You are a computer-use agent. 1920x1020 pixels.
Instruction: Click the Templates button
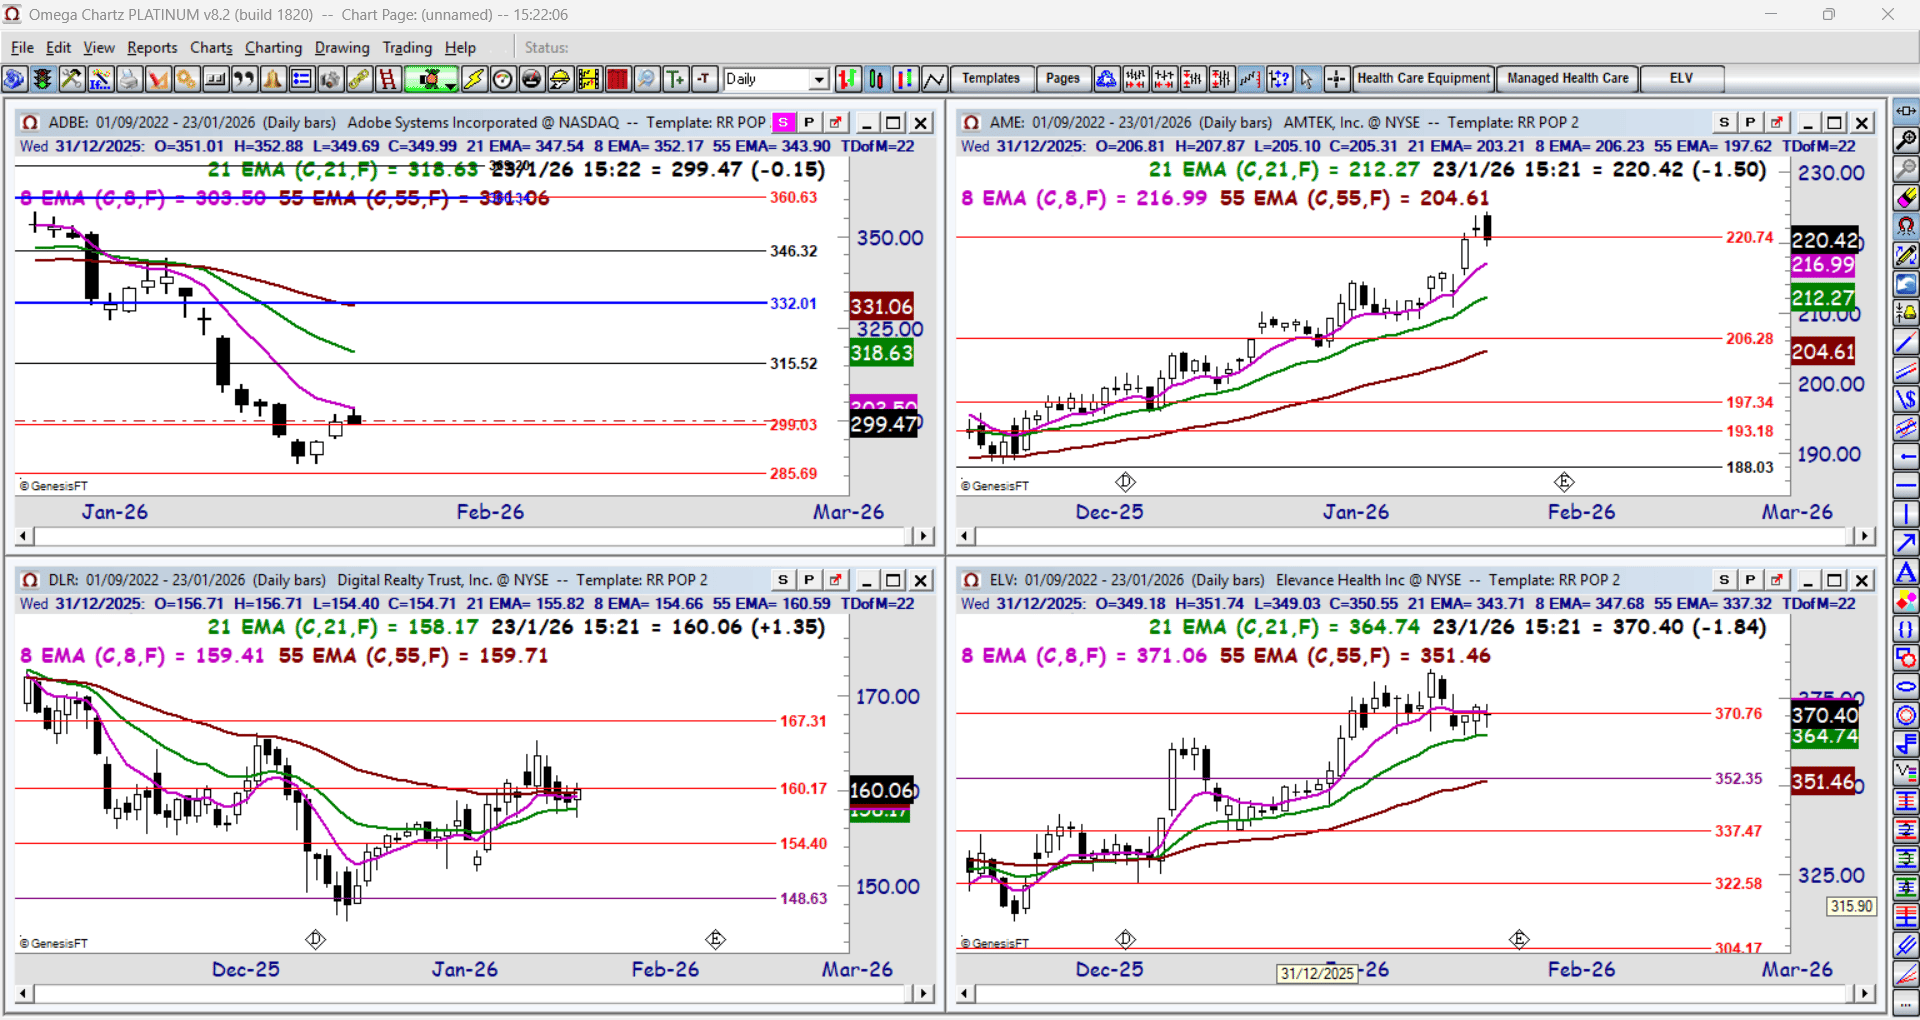click(x=991, y=79)
